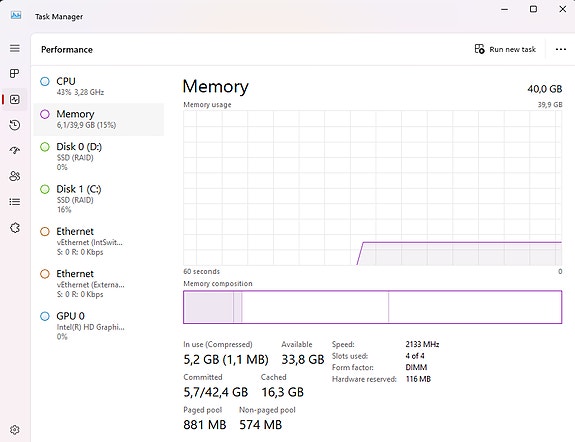
Task: Show Disk 1 (C:) performance
Action: click(98, 199)
